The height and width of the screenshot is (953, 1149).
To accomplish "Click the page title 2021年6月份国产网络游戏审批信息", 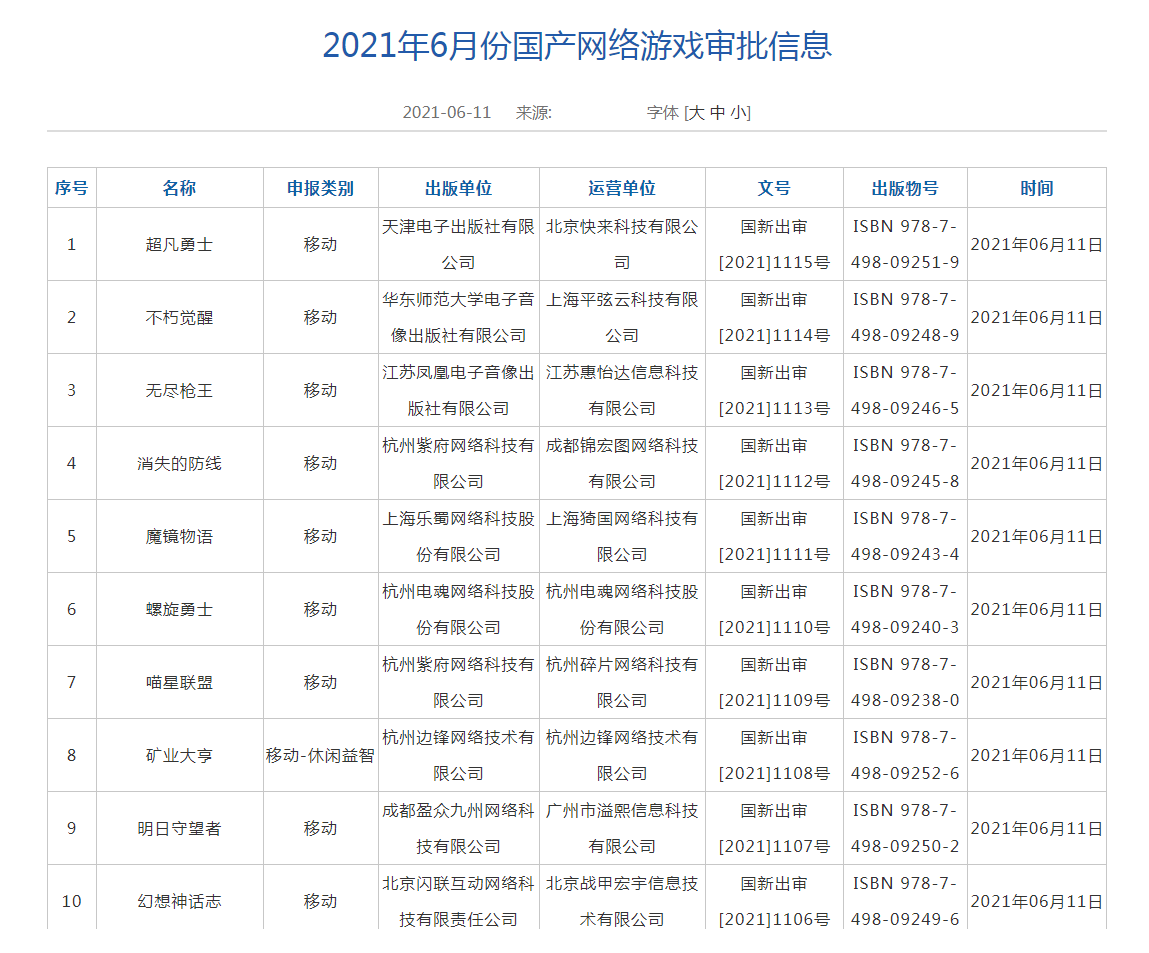I will [577, 45].
